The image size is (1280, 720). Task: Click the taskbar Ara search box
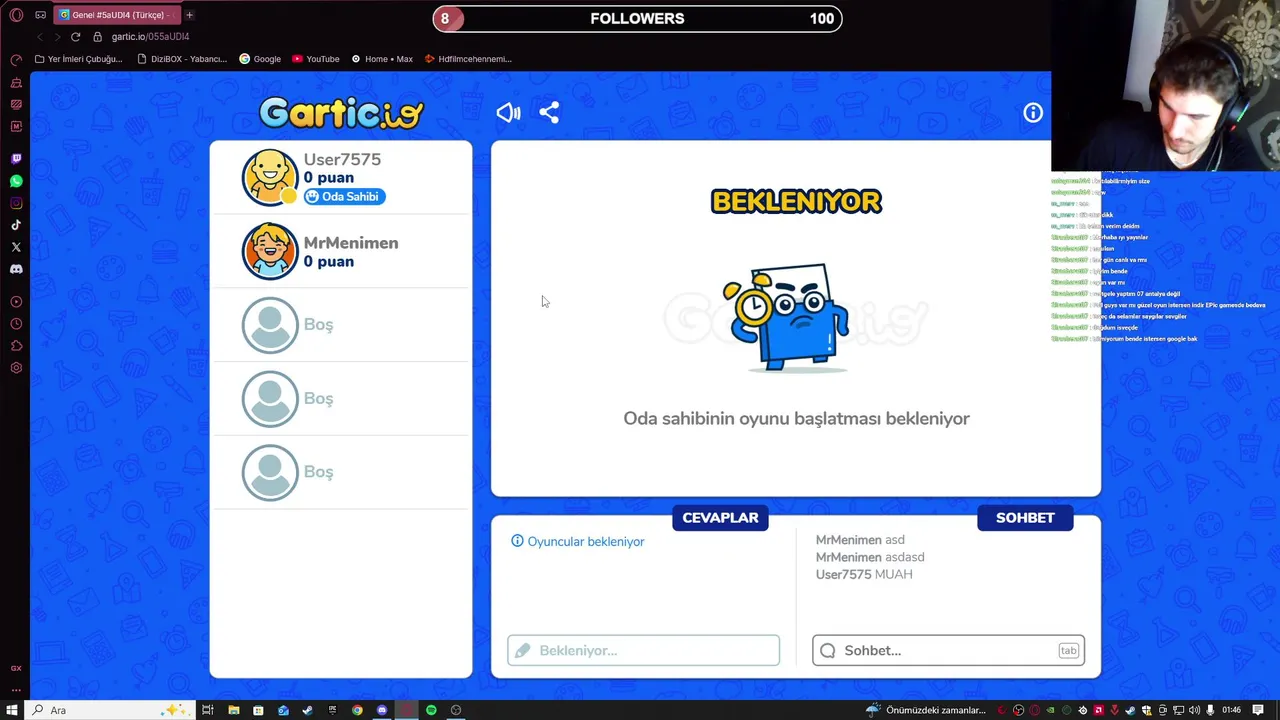(x=110, y=710)
